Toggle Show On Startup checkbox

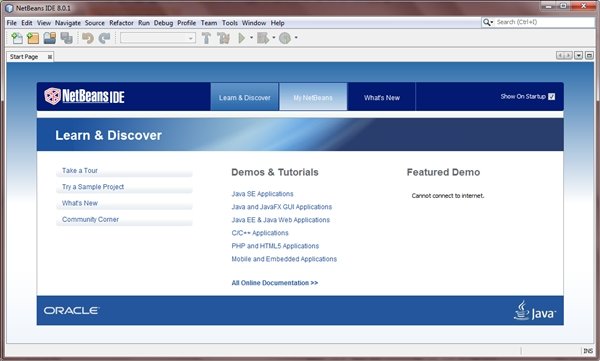551,96
